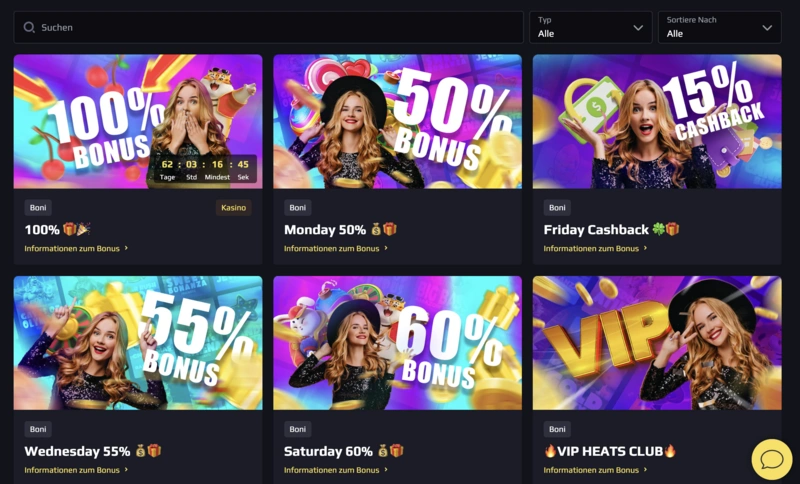Open the live chat bubble icon
This screenshot has height=484, width=800.
click(771, 460)
